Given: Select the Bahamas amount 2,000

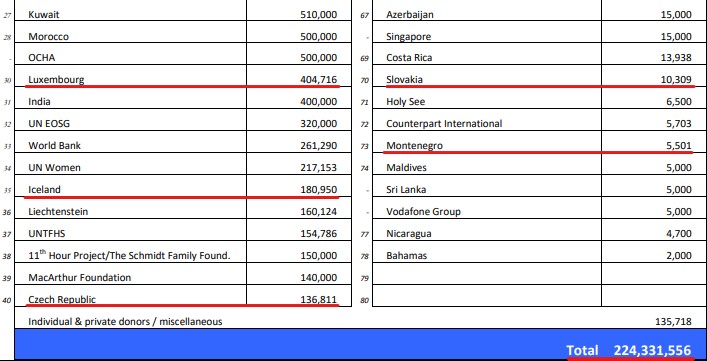Looking at the screenshot, I should pos(679,256).
